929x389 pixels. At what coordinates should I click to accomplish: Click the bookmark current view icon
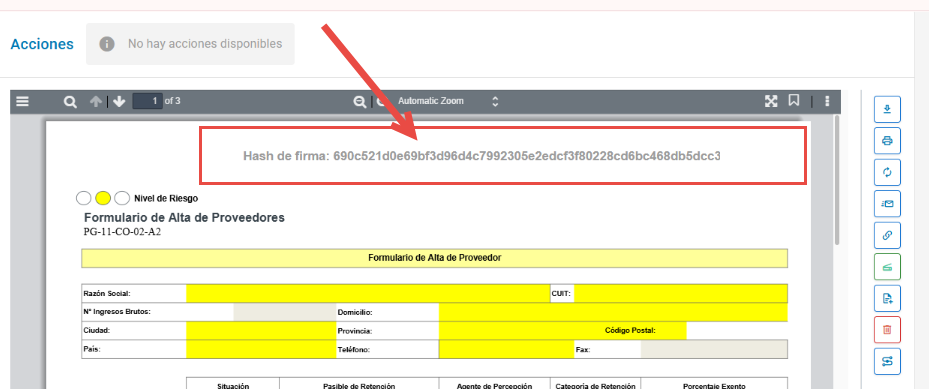pyautogui.click(x=794, y=101)
